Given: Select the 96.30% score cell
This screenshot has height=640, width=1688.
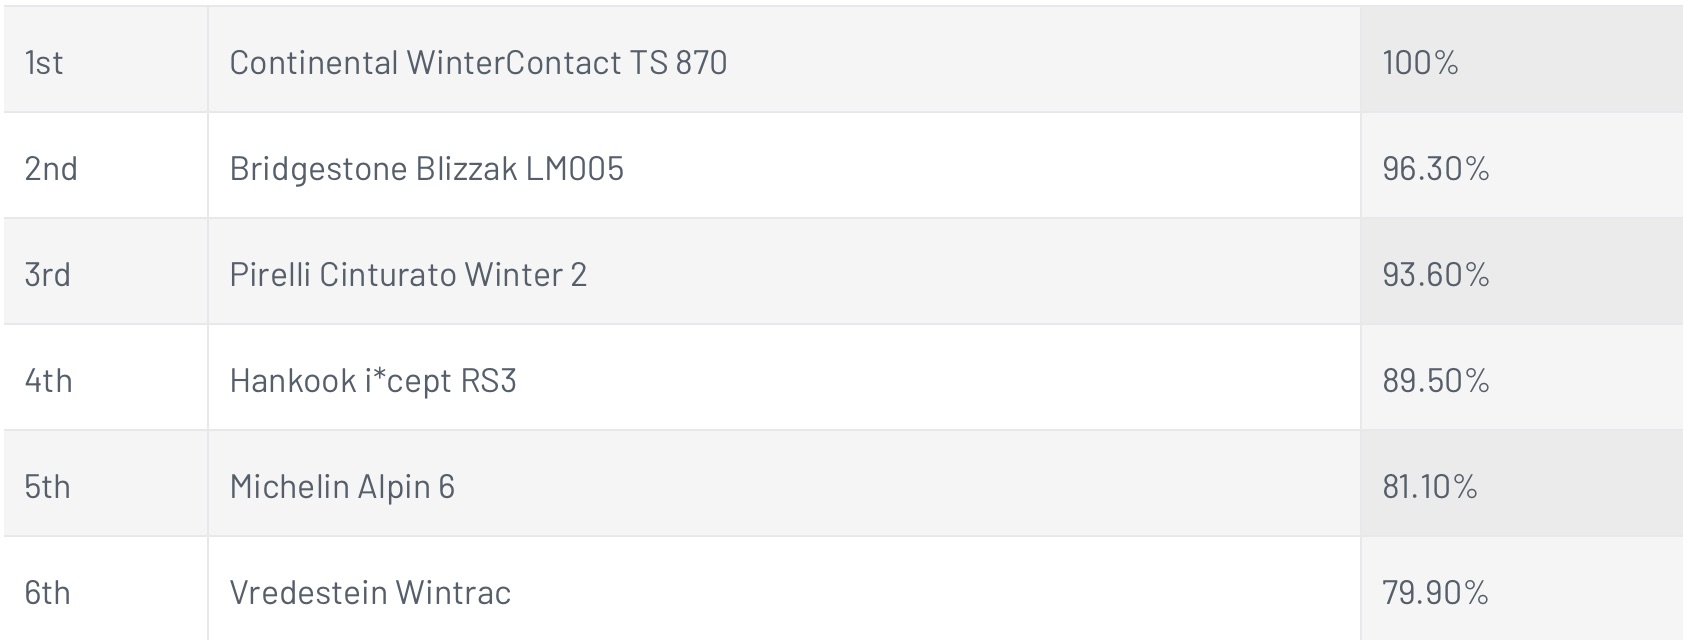Looking at the screenshot, I should 1522,166.
